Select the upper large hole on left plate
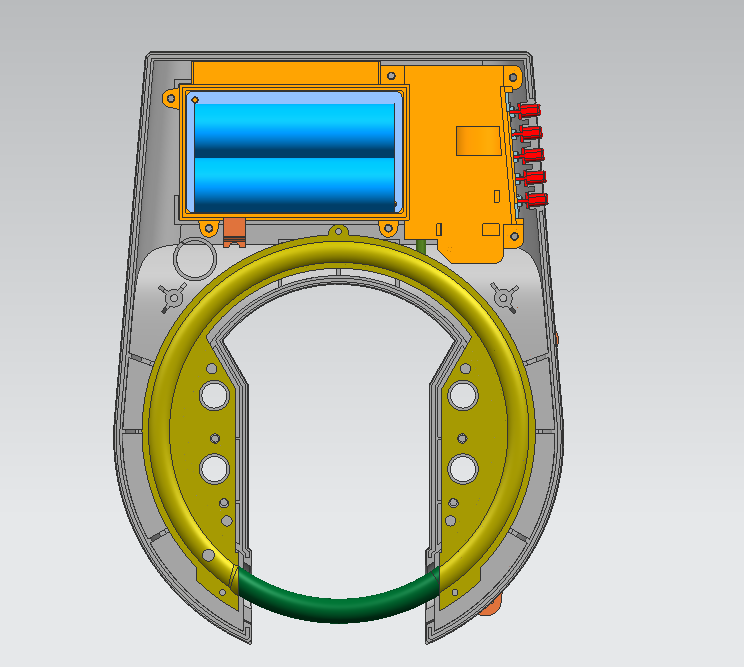The image size is (744, 667). pyautogui.click(x=214, y=395)
